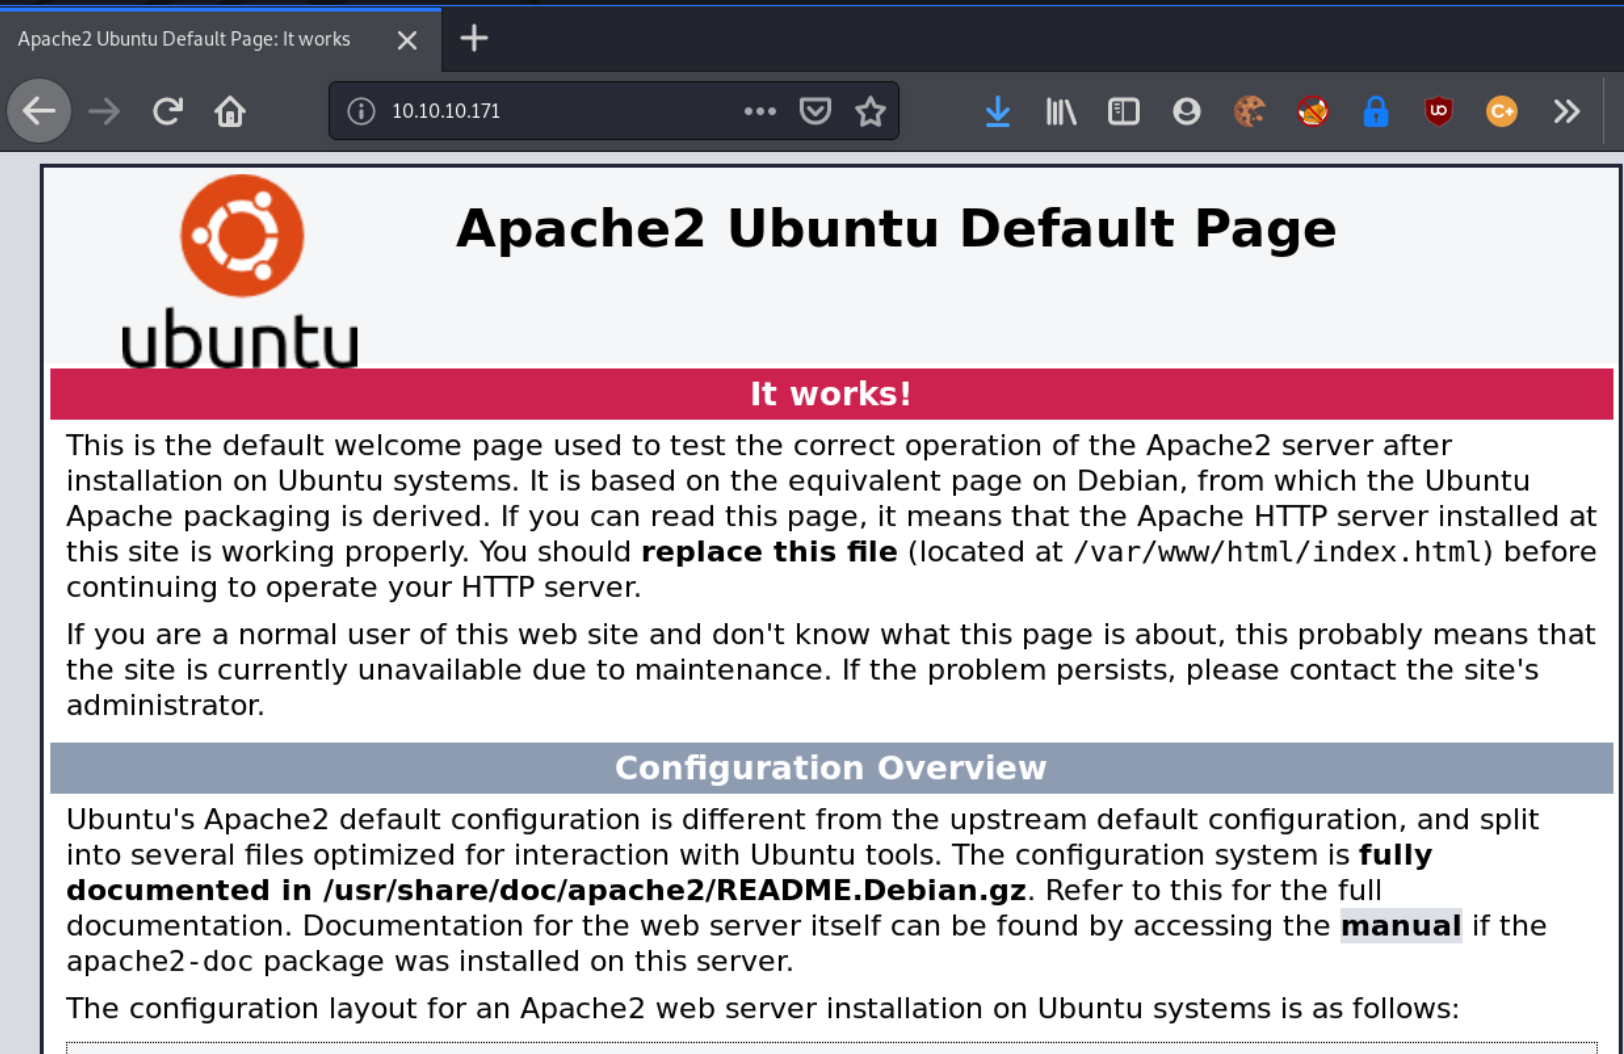Screen dimensions: 1624x1054
Task: Click the Back navigation button
Action: (39, 111)
